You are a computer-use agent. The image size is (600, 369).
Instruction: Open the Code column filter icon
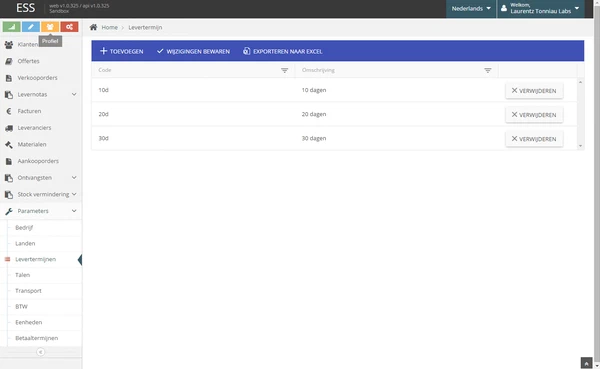tap(284, 70)
